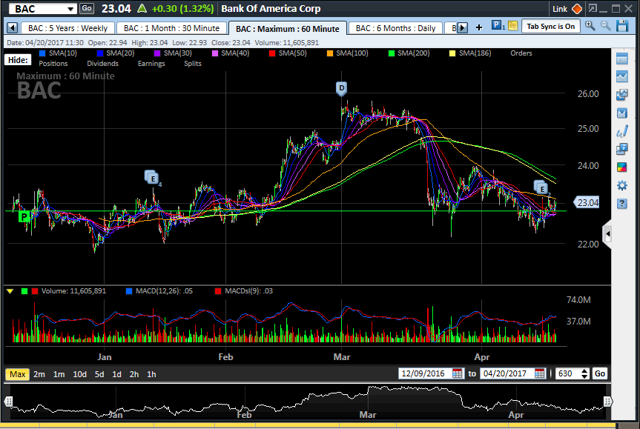Select the 2m time range button
The image size is (640, 429).
[x=39, y=374]
